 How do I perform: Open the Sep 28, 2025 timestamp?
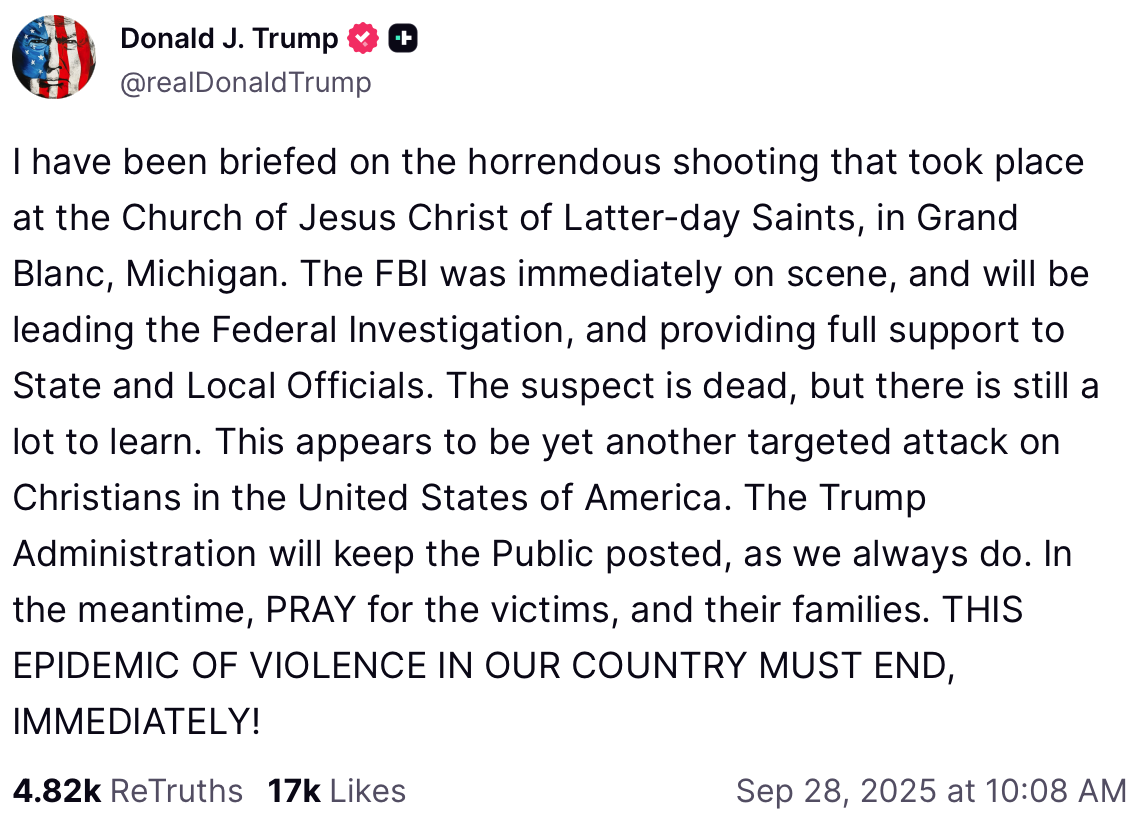pos(931,791)
